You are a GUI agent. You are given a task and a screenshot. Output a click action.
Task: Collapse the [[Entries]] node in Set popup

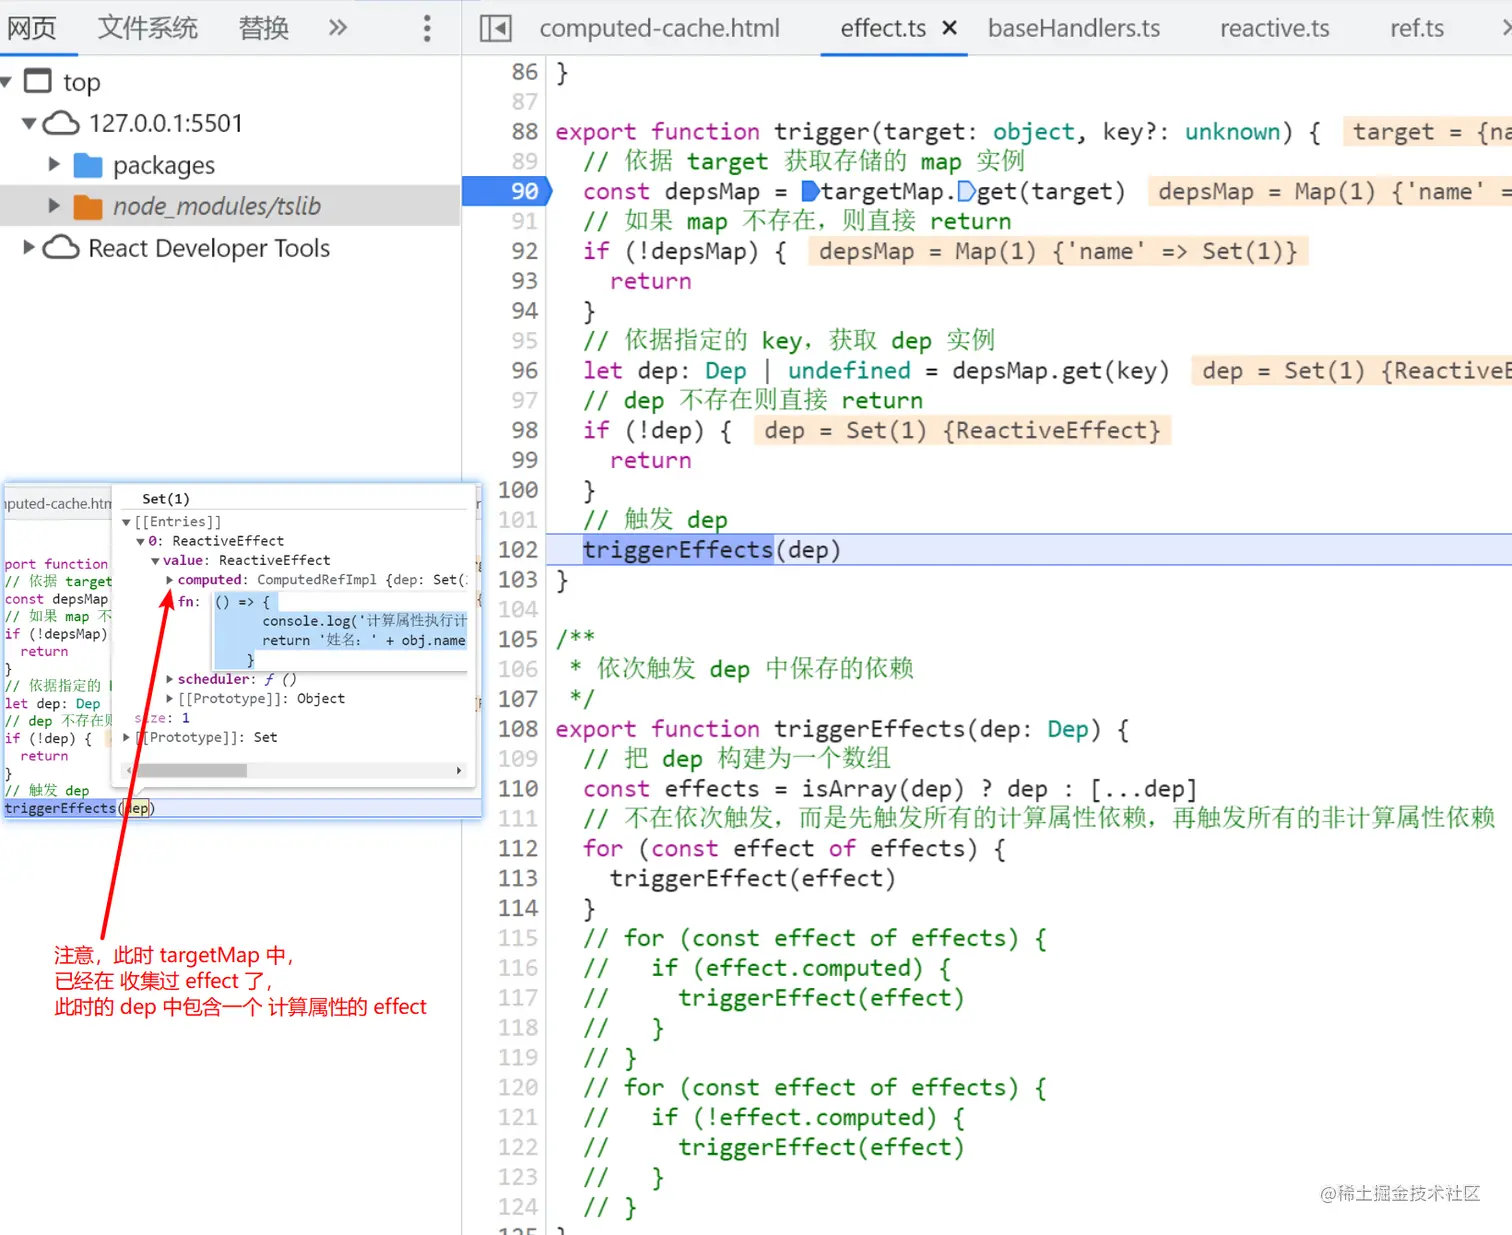pyautogui.click(x=127, y=522)
